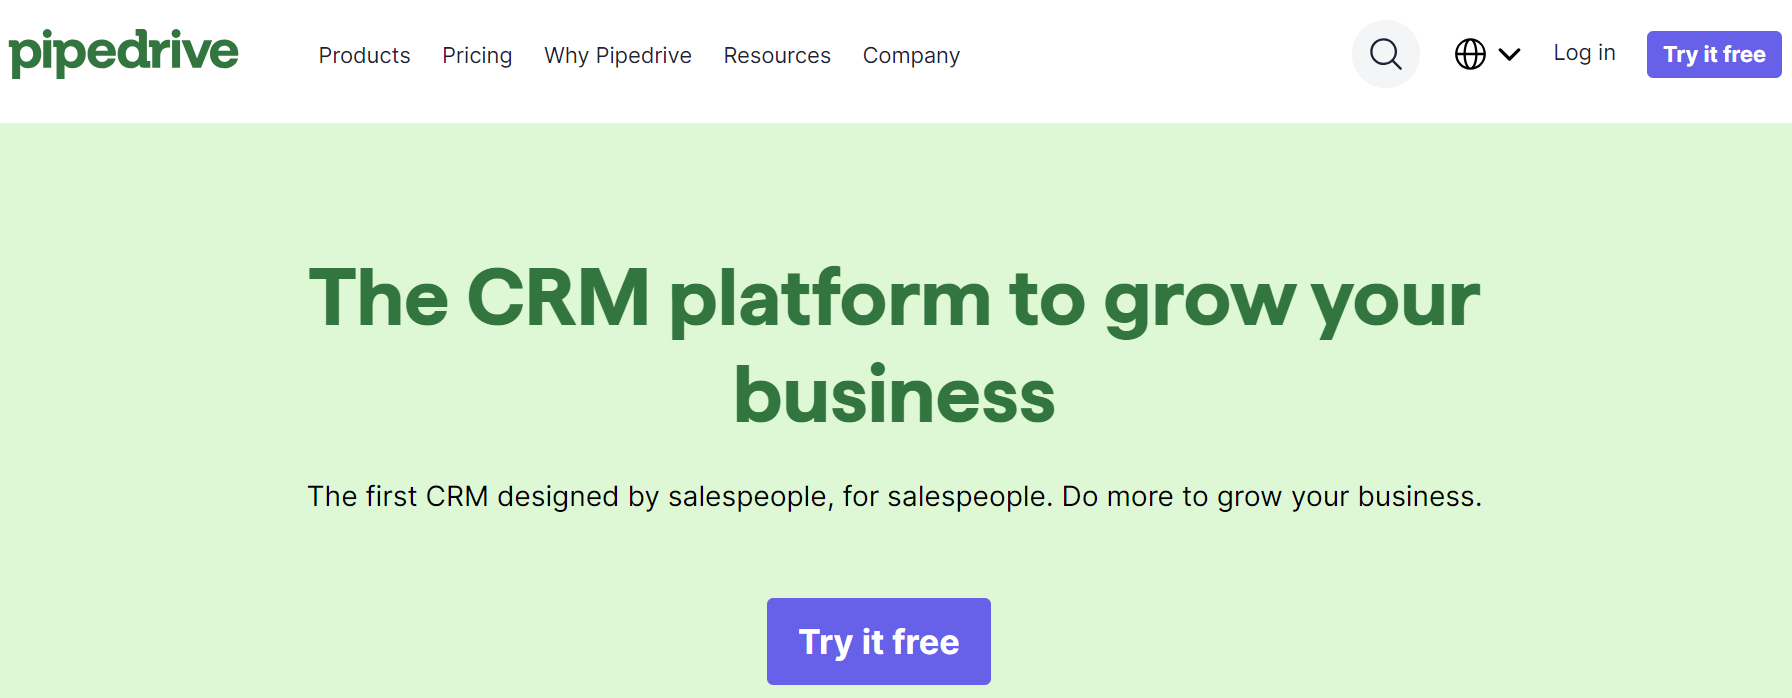Go to the Pricing page
The height and width of the screenshot is (698, 1792).
click(x=477, y=55)
